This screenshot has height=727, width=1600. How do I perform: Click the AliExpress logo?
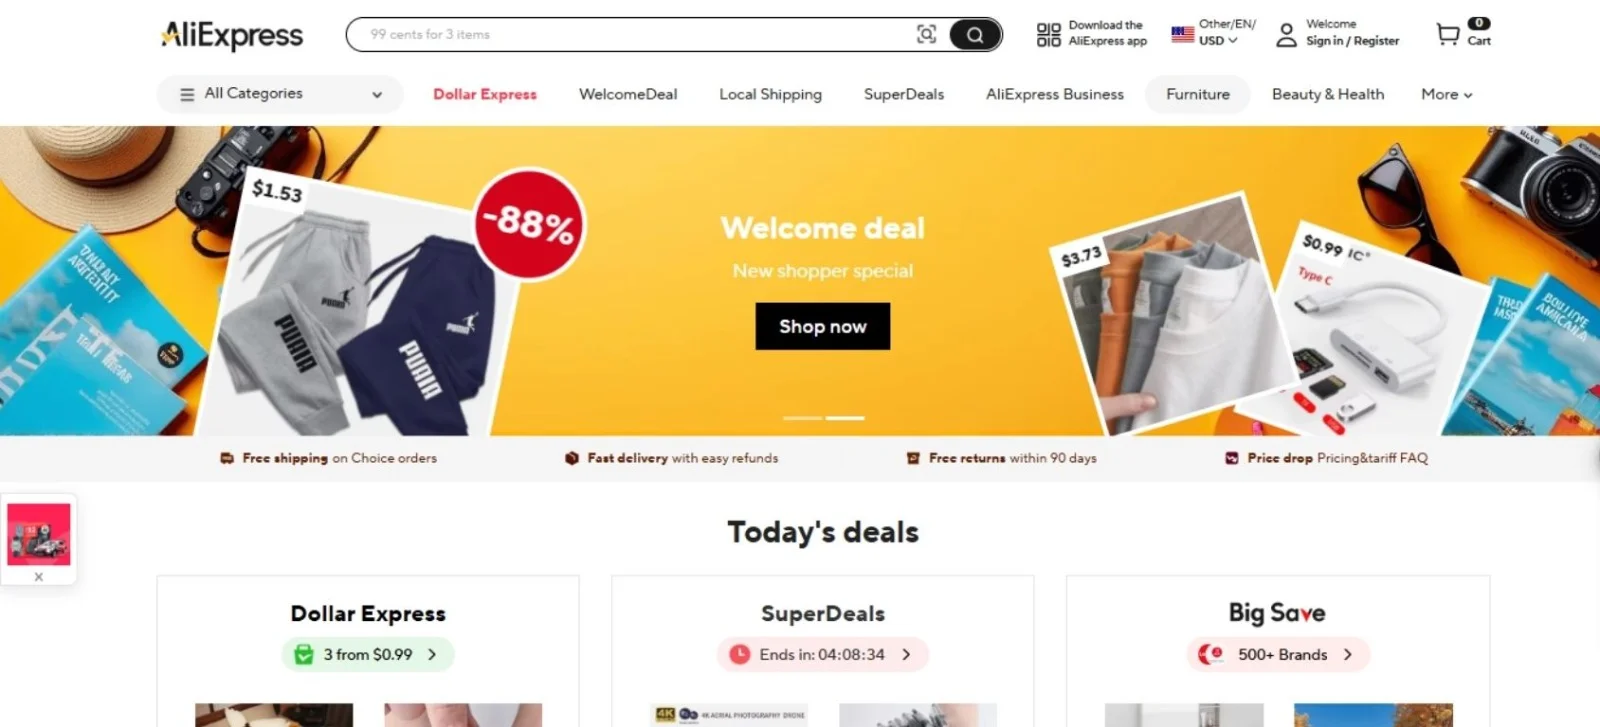pyautogui.click(x=232, y=35)
